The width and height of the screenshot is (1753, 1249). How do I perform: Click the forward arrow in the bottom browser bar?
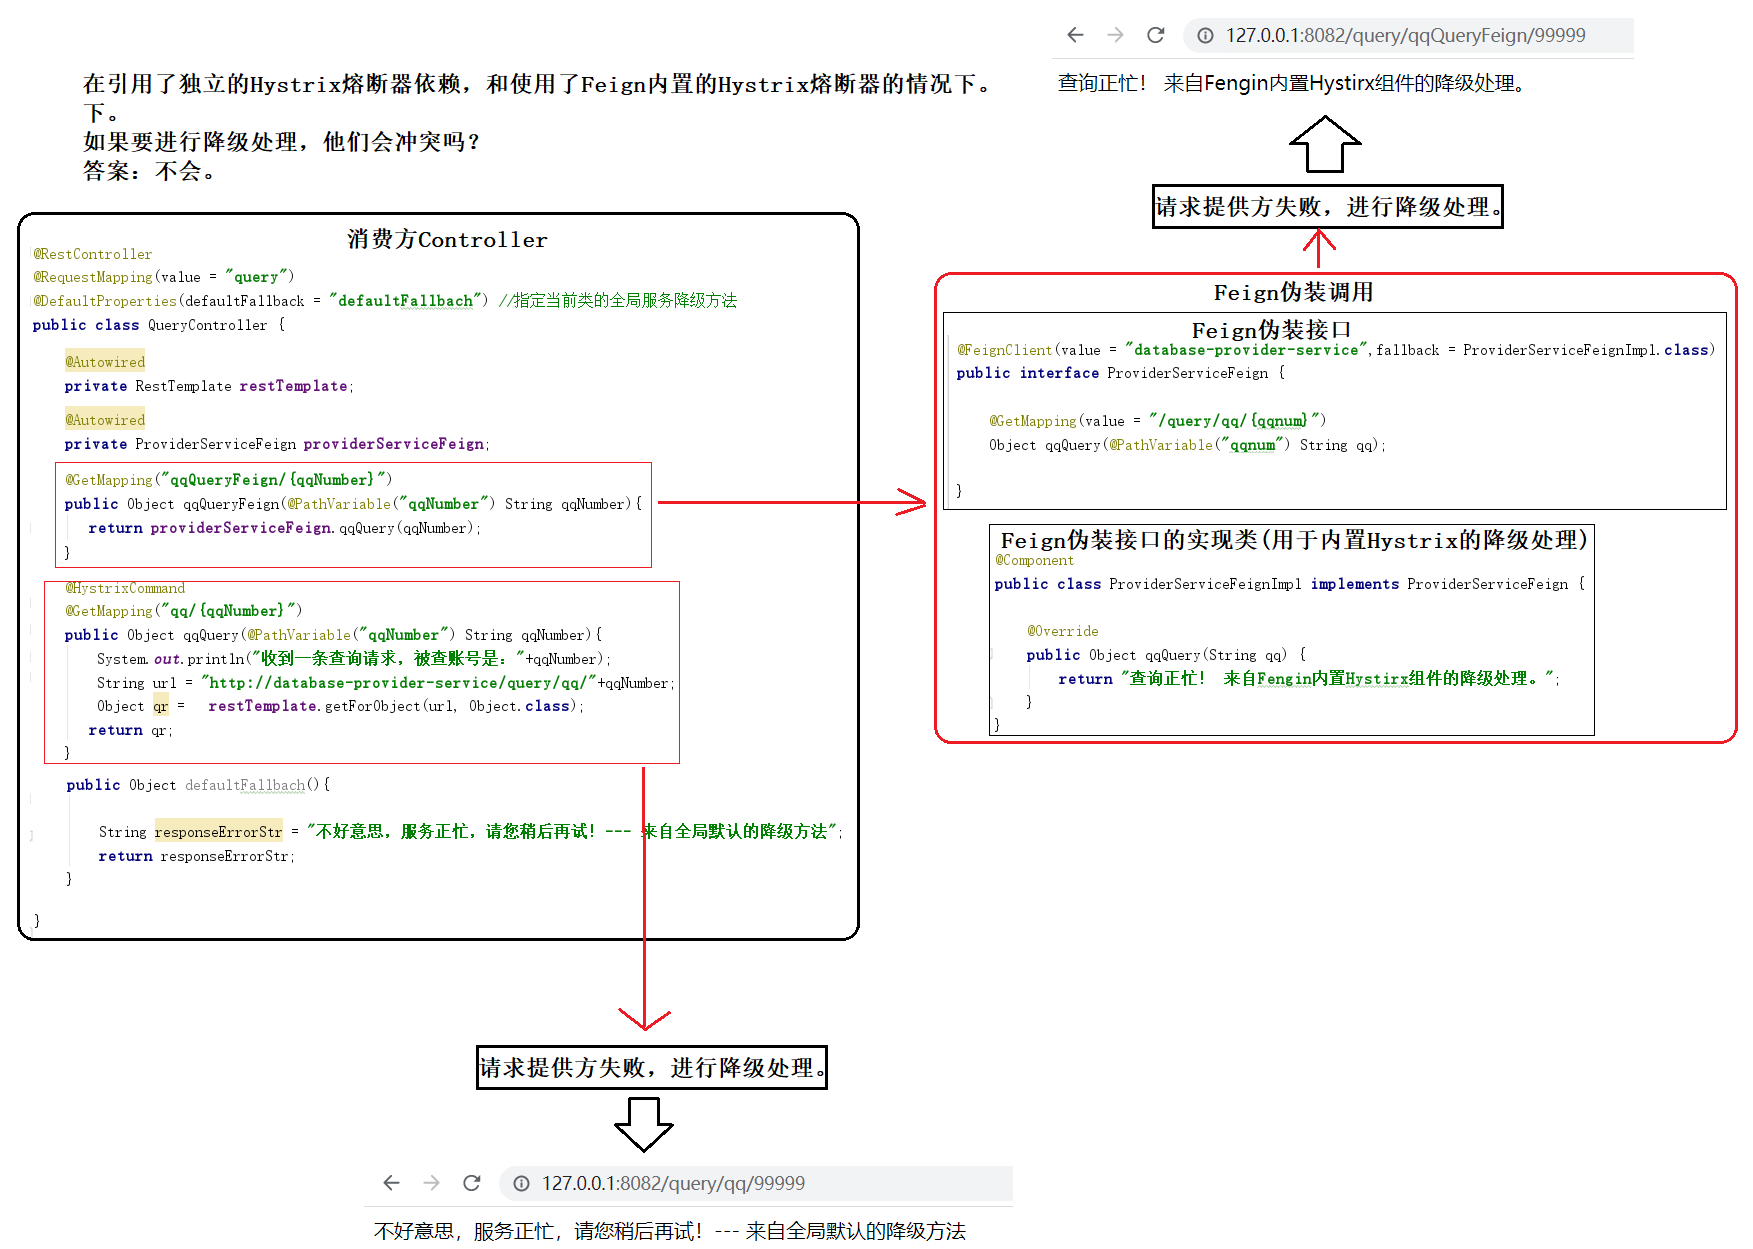click(431, 1183)
